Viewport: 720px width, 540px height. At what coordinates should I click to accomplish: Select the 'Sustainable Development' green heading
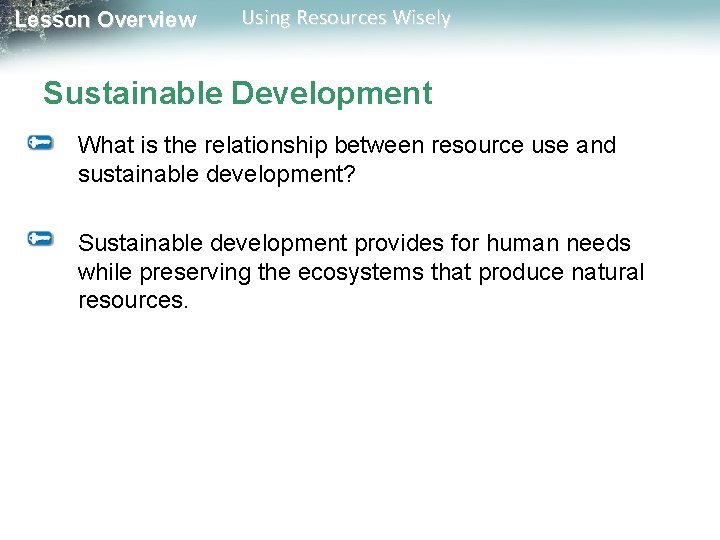tap(238, 94)
